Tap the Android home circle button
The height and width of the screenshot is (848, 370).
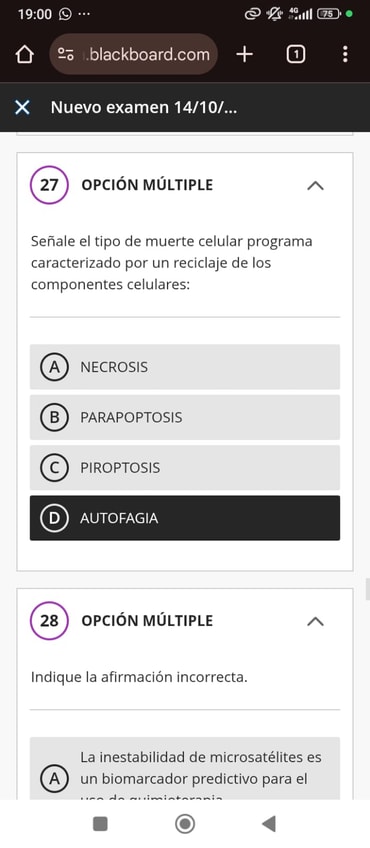tap(185, 824)
